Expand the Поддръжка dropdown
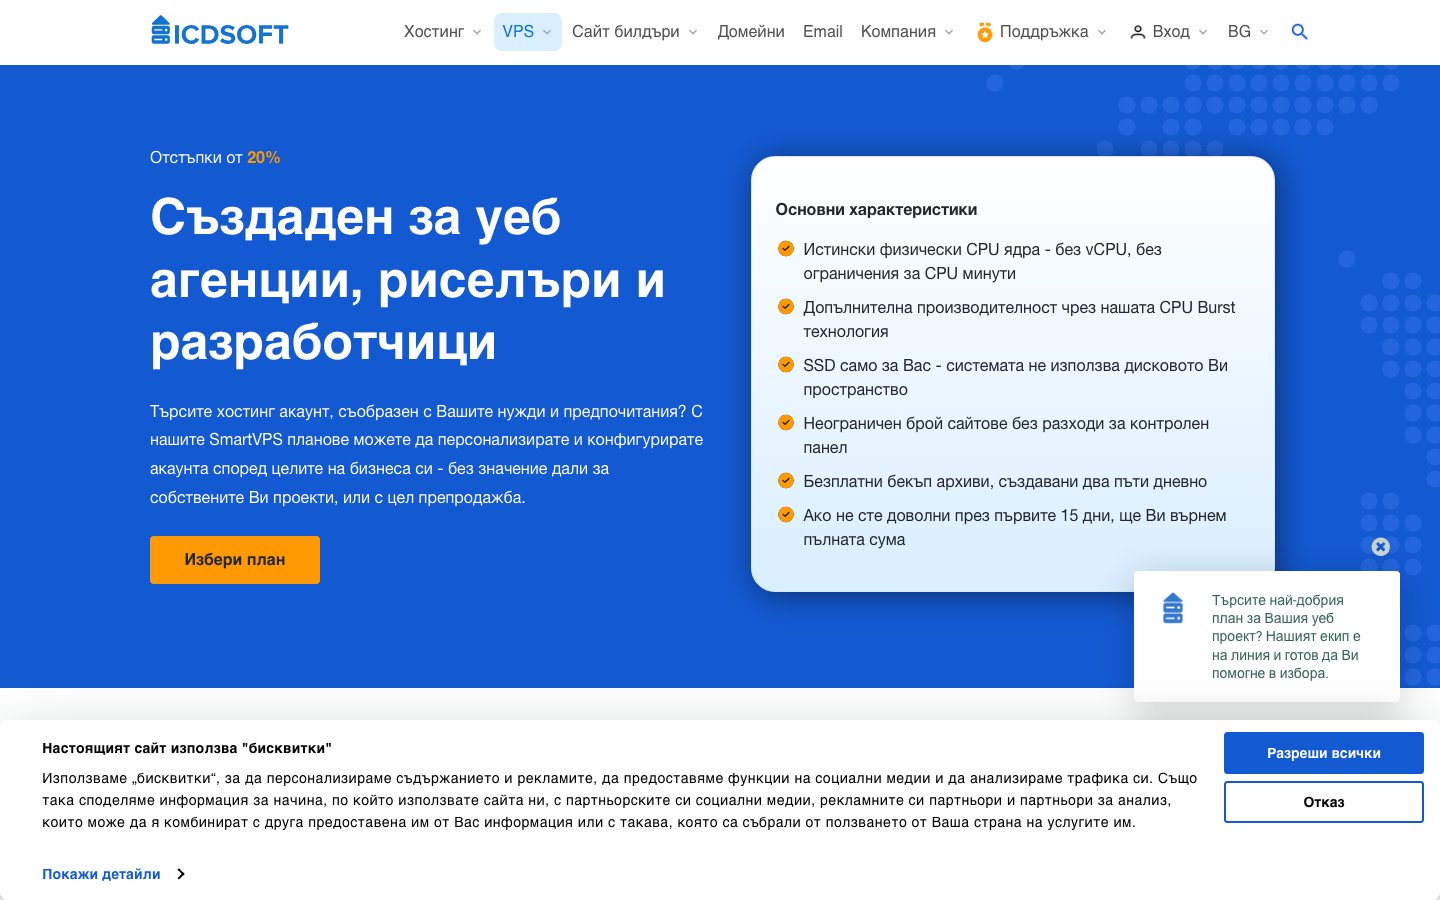 1042,32
